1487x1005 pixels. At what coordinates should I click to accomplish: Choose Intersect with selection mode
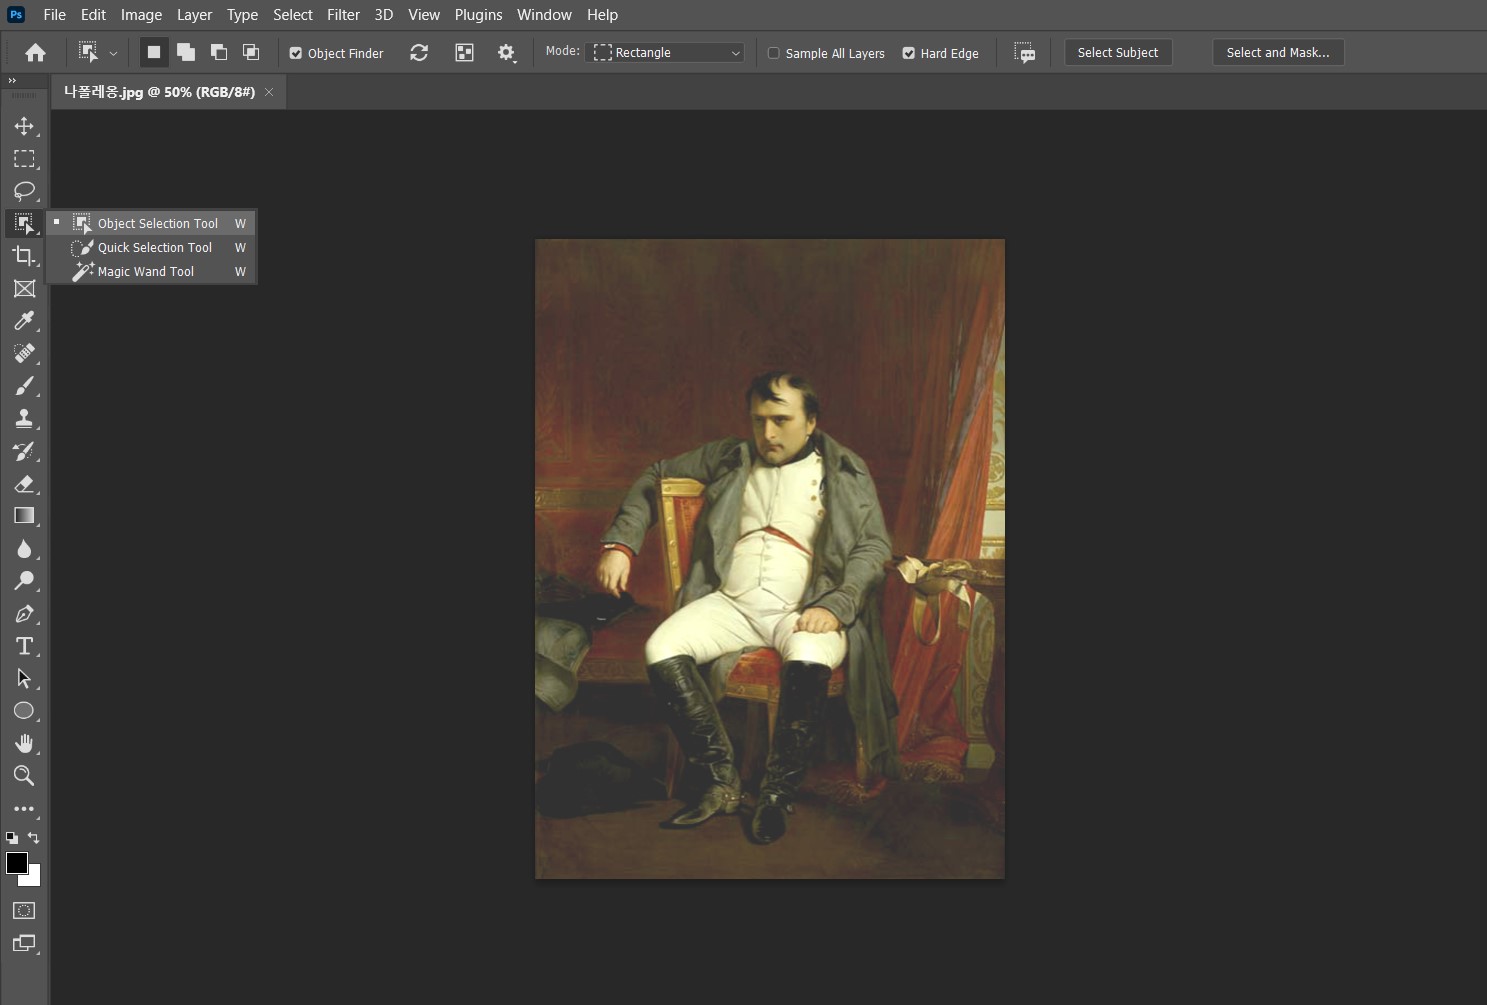click(251, 53)
